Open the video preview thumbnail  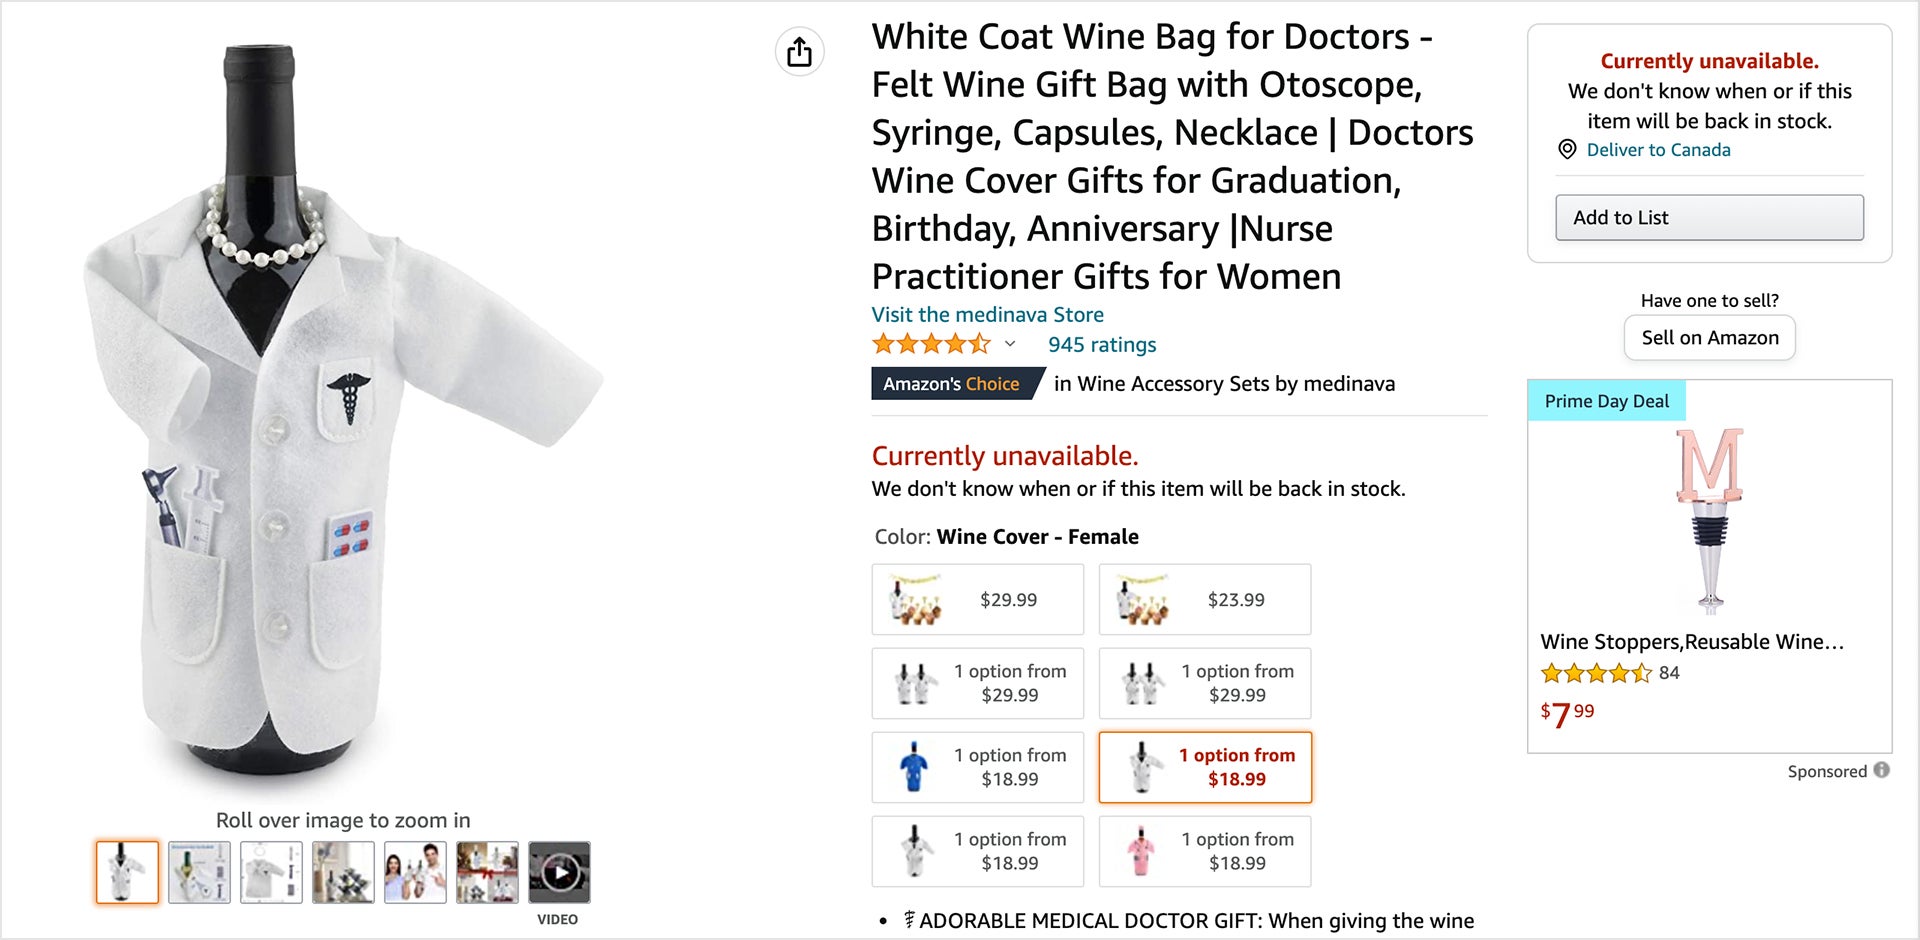point(559,872)
